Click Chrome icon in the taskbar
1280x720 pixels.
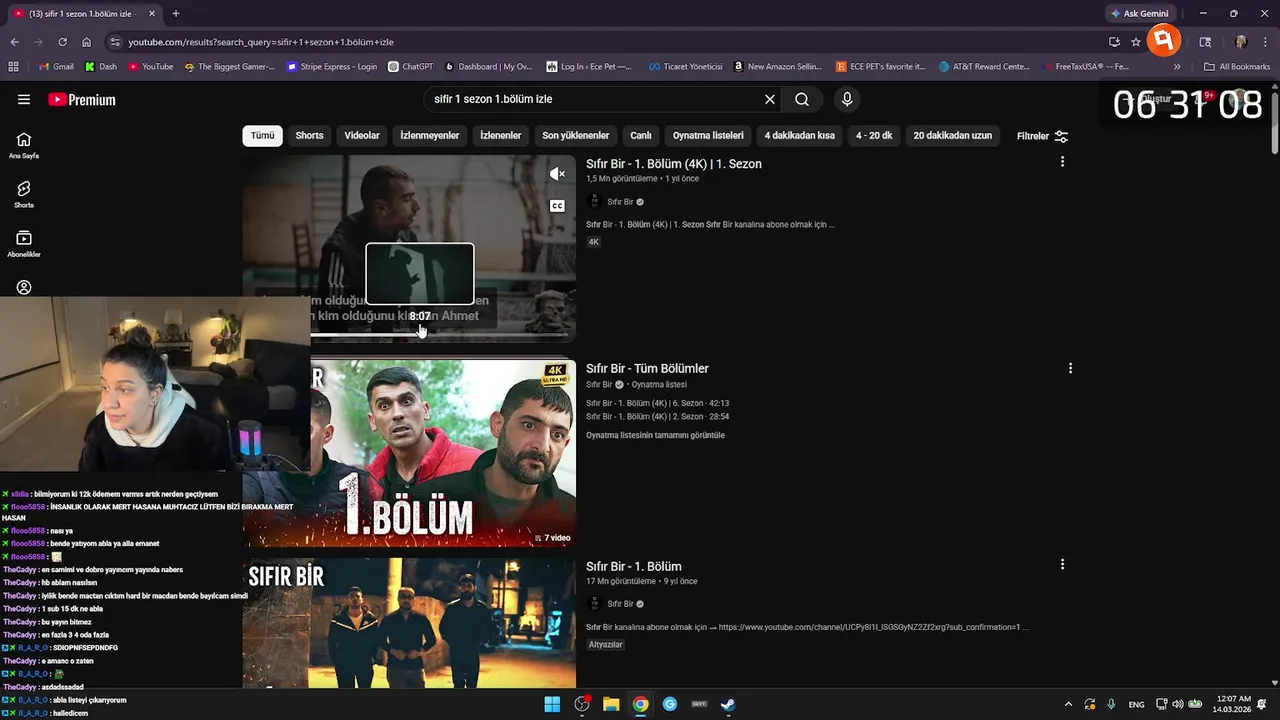click(640, 704)
